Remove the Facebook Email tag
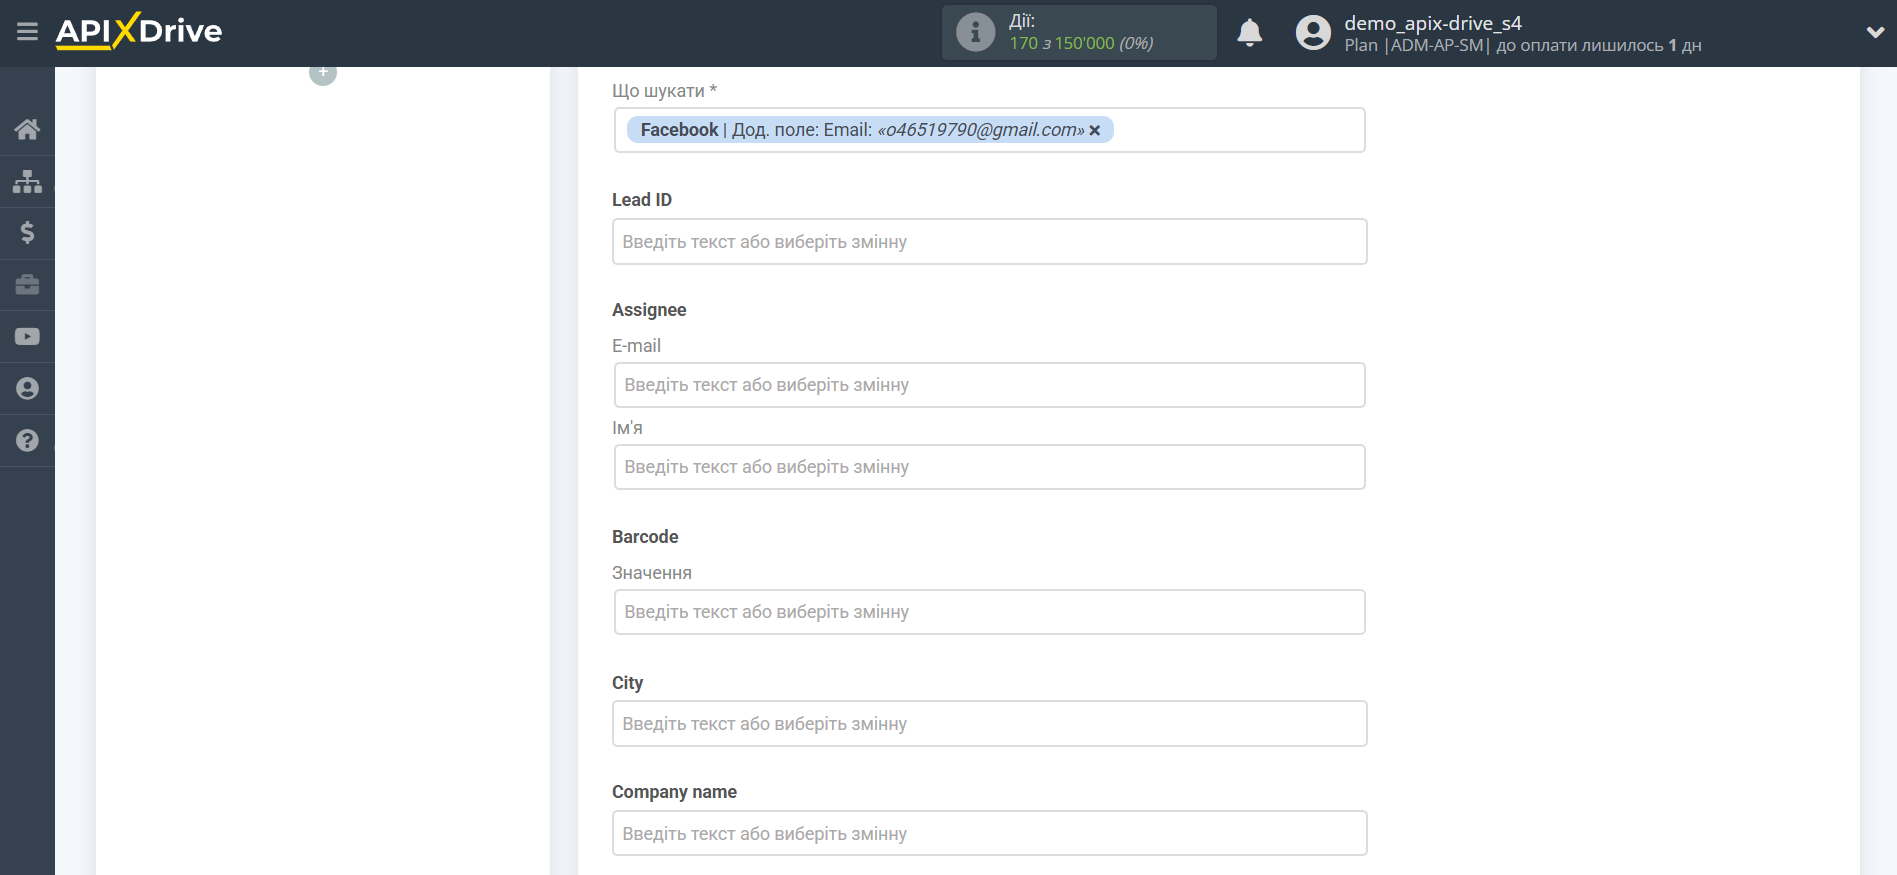Image resolution: width=1897 pixels, height=875 pixels. coord(1095,130)
